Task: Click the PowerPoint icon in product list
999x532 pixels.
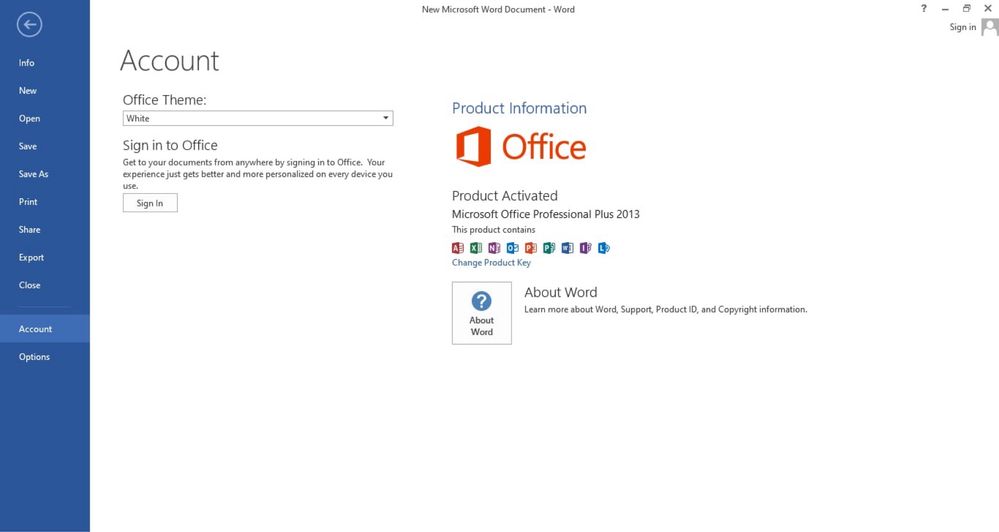Action: tap(531, 248)
